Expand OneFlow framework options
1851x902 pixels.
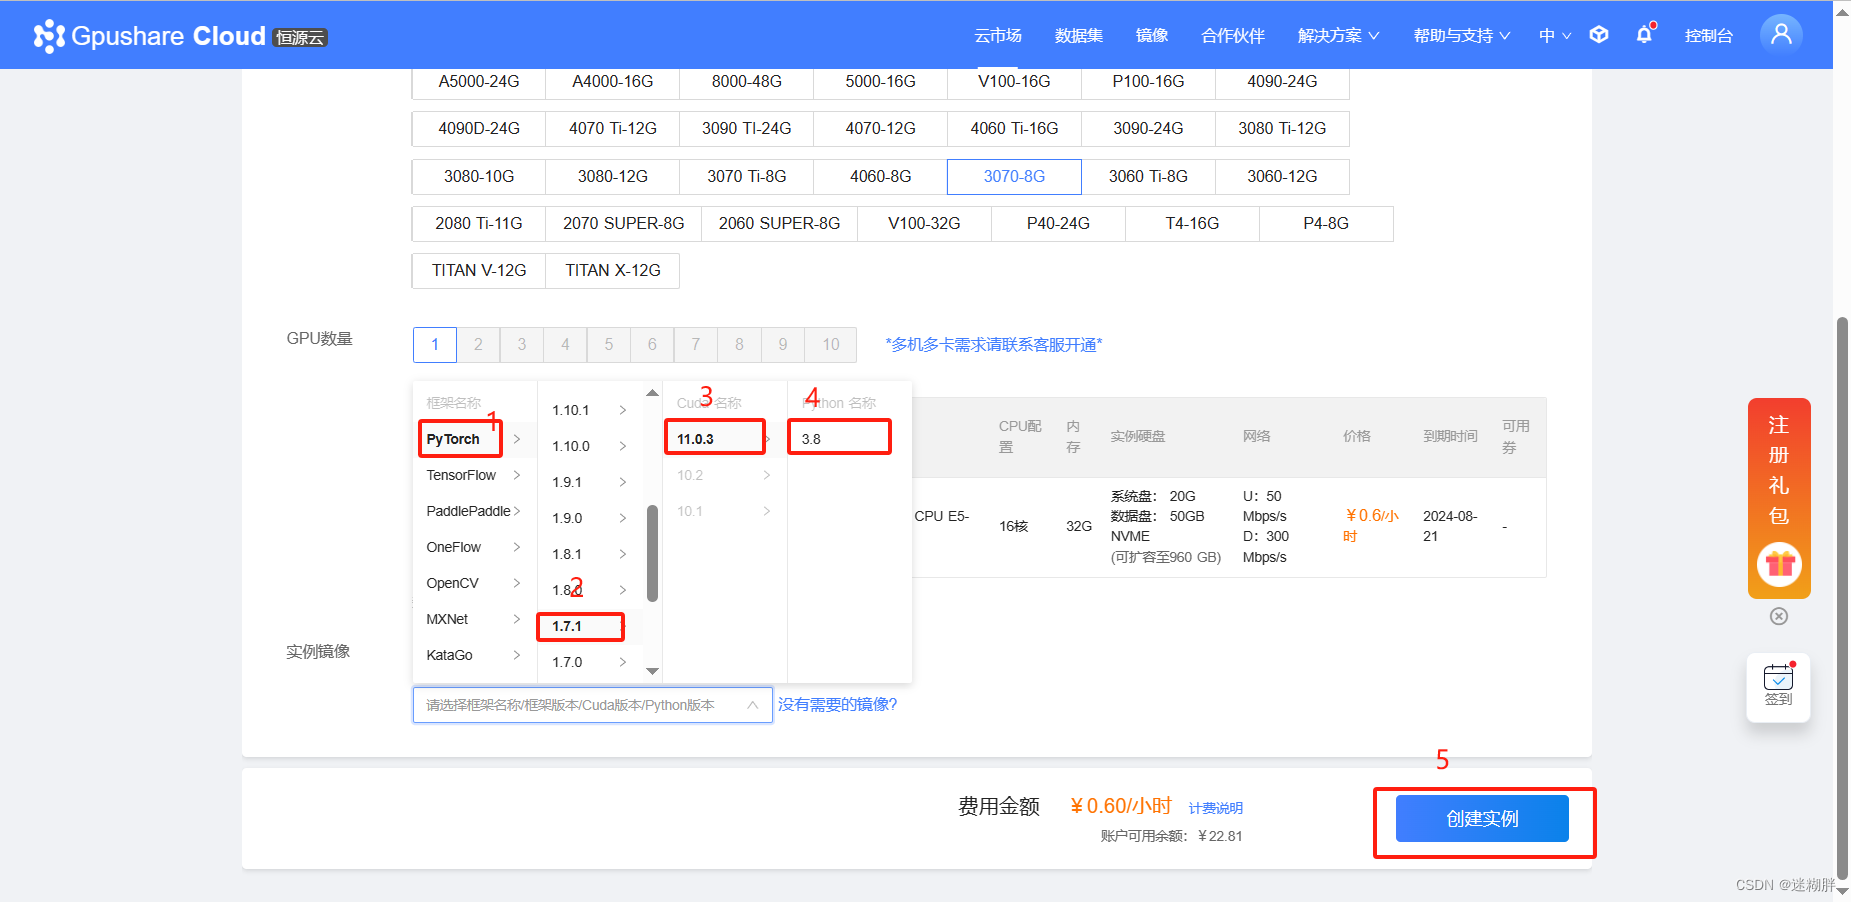[474, 547]
